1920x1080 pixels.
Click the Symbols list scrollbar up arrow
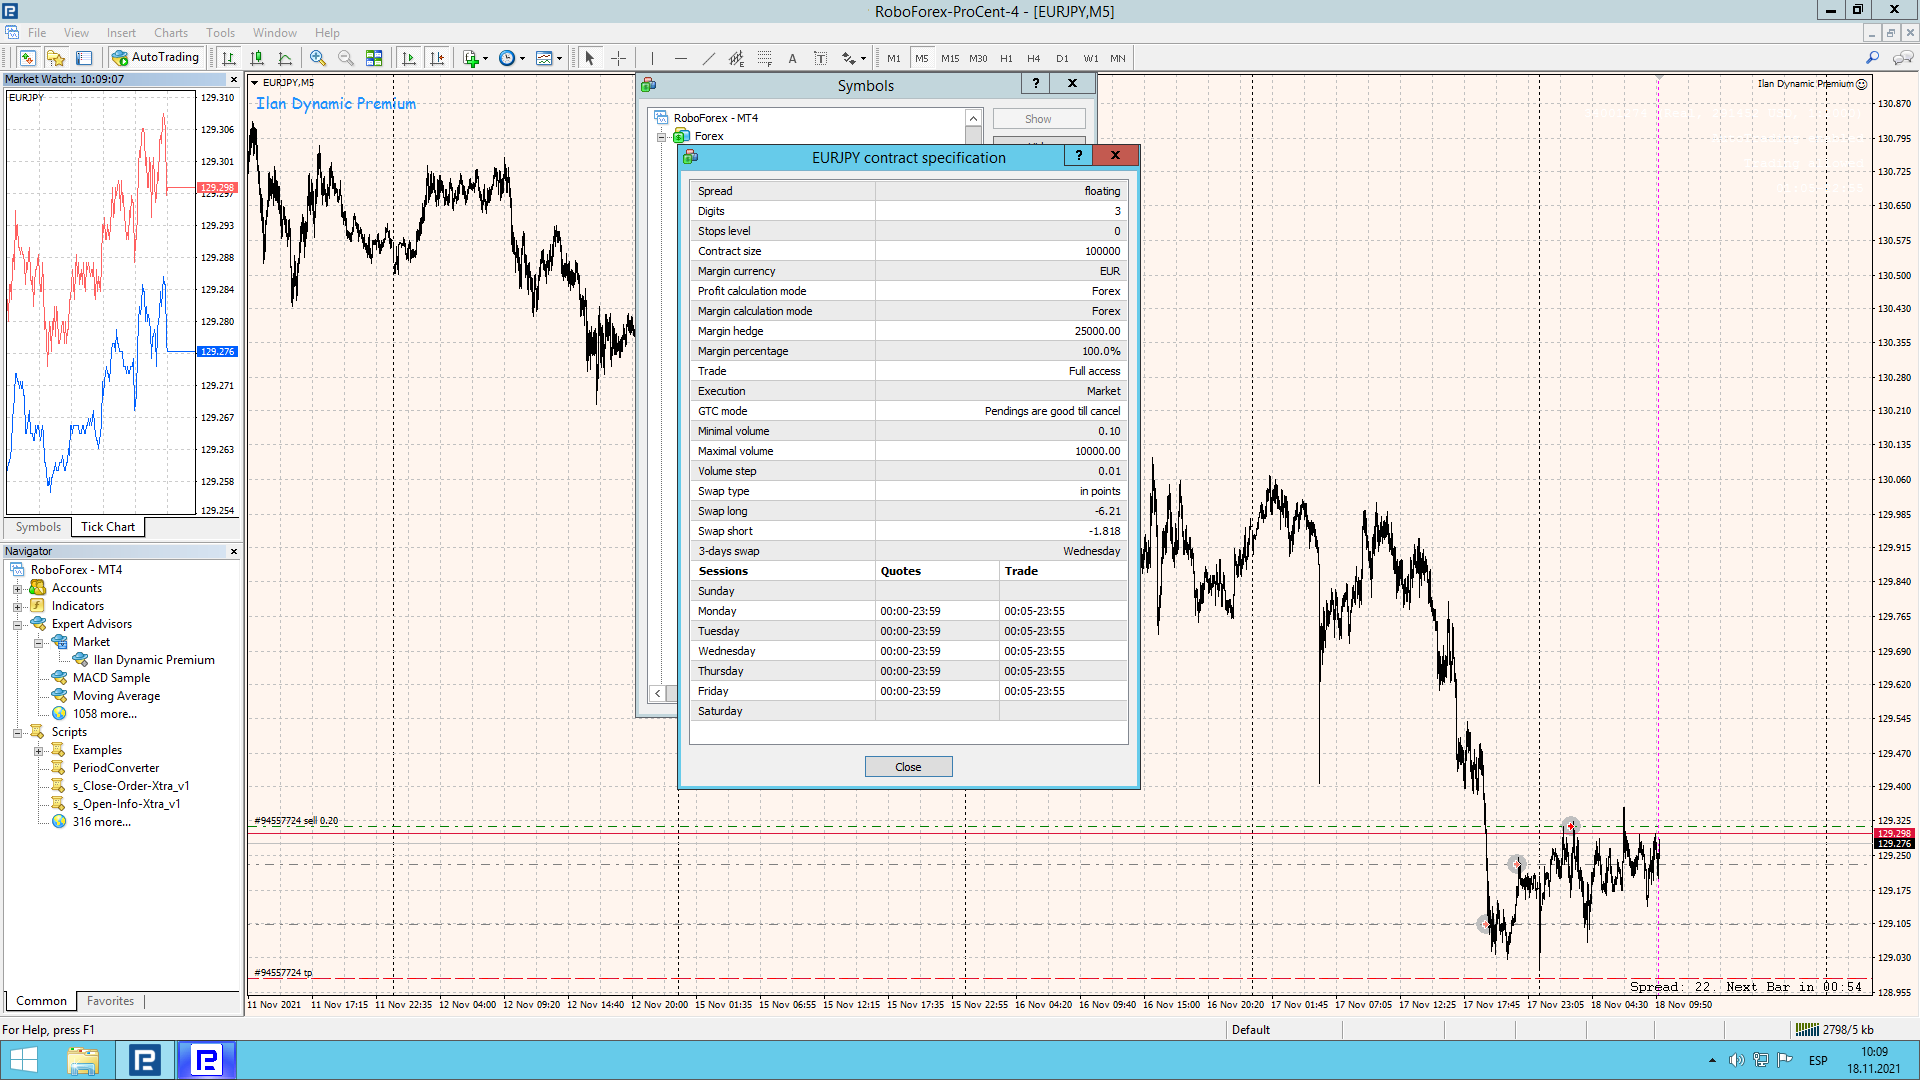(x=972, y=118)
